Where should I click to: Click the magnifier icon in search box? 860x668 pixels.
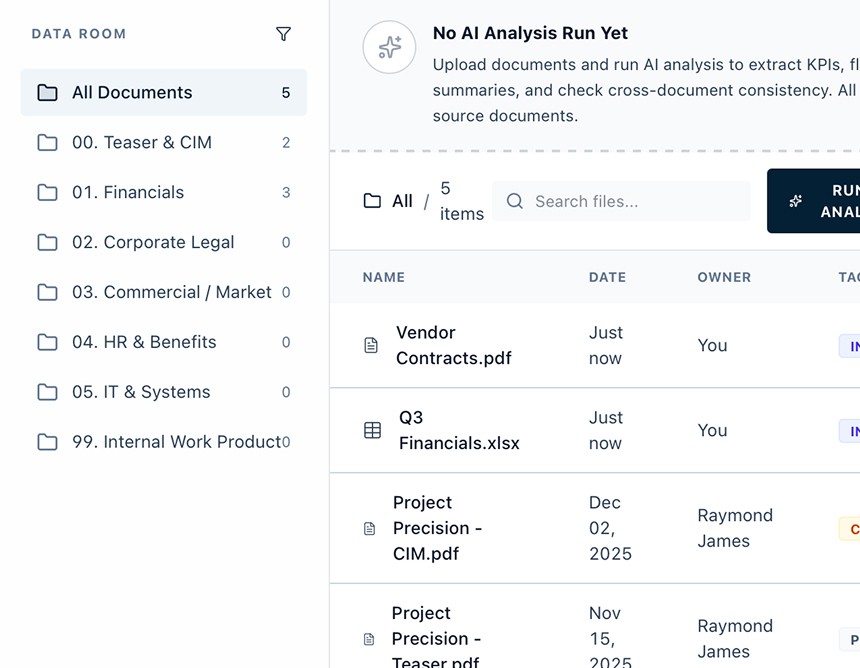pyautogui.click(x=514, y=201)
